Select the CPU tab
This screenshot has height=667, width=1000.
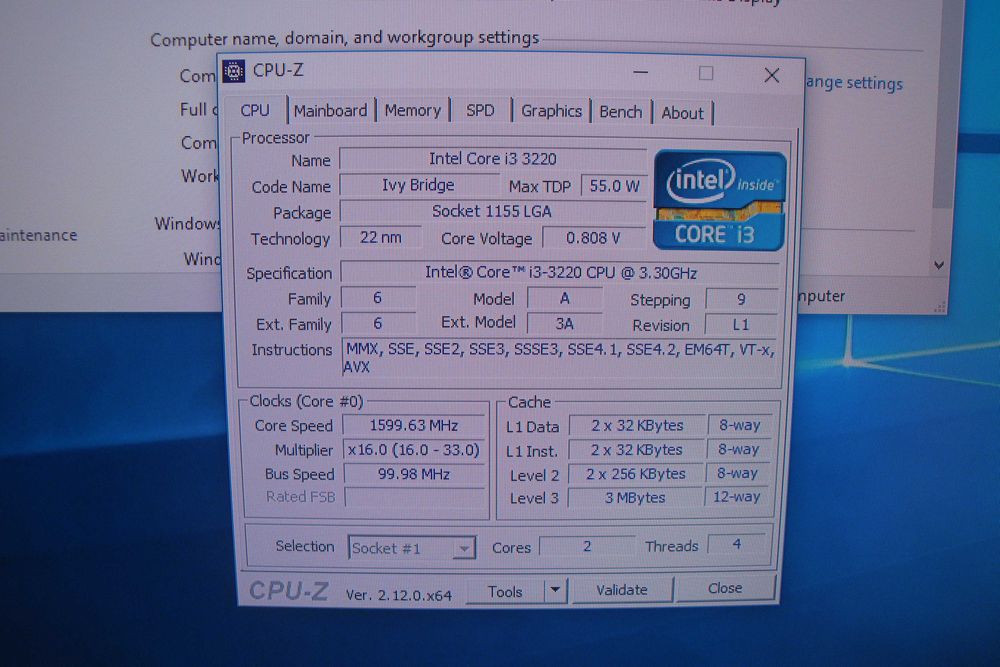[x=255, y=110]
